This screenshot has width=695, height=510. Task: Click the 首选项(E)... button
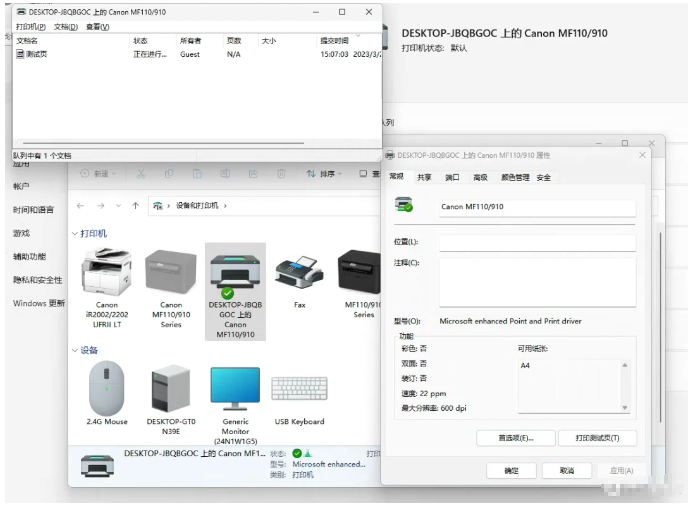point(516,438)
